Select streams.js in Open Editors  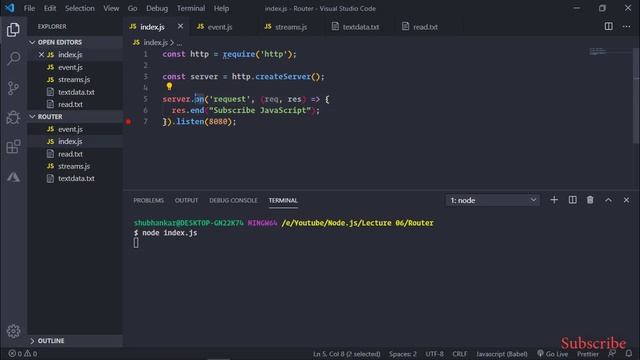coord(75,80)
